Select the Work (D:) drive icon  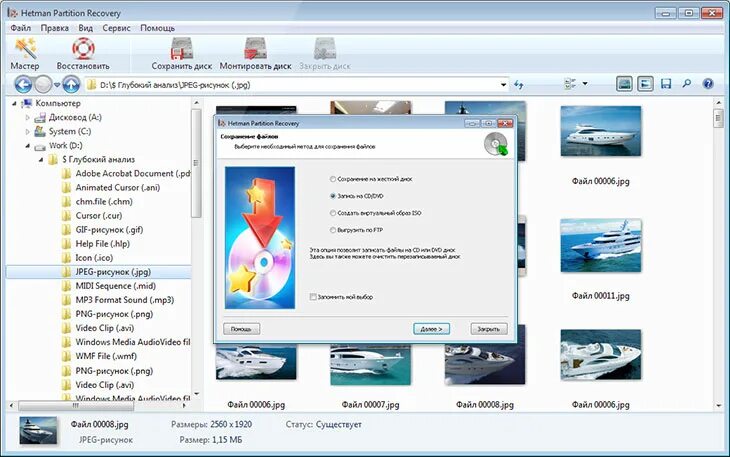point(41,146)
